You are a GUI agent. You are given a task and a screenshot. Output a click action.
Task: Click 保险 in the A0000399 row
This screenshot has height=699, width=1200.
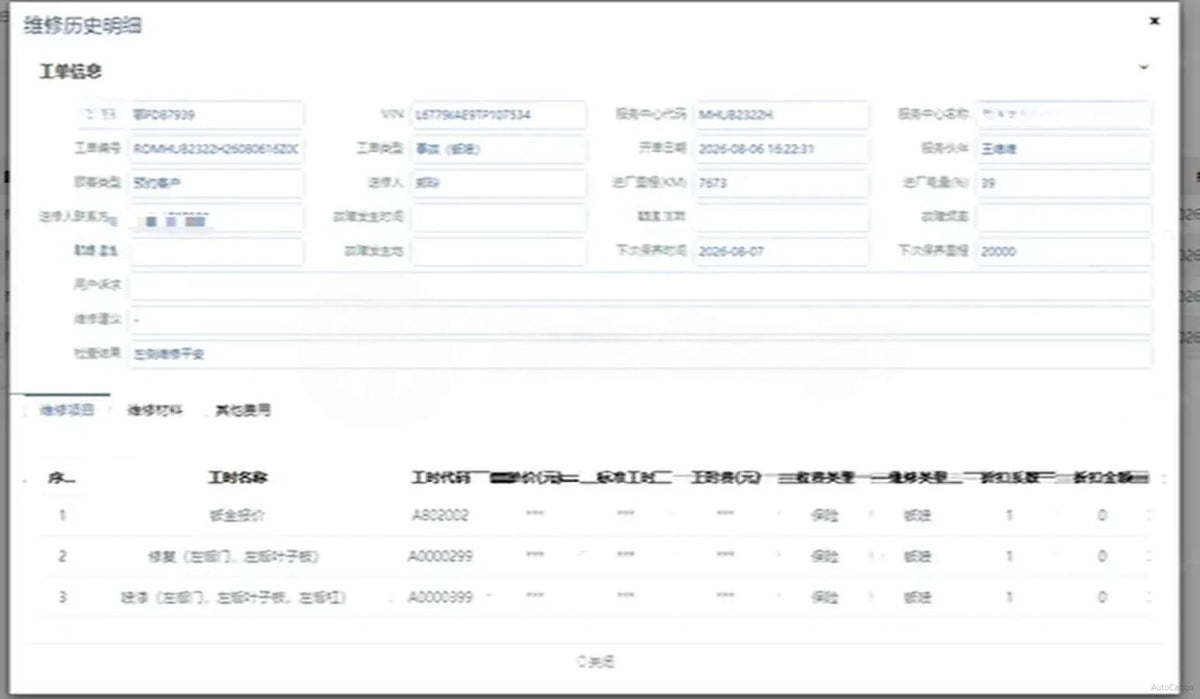point(825,597)
